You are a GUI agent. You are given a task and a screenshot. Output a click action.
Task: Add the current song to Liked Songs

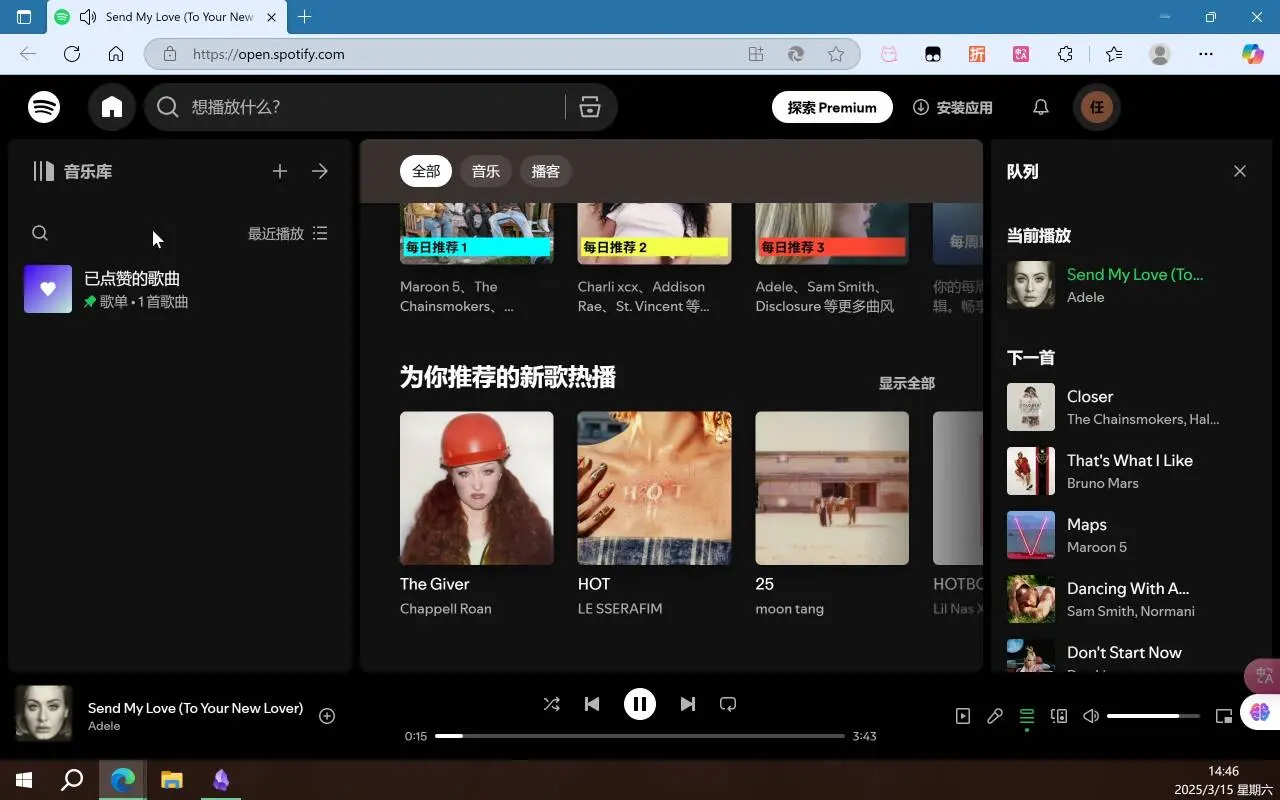click(x=327, y=716)
